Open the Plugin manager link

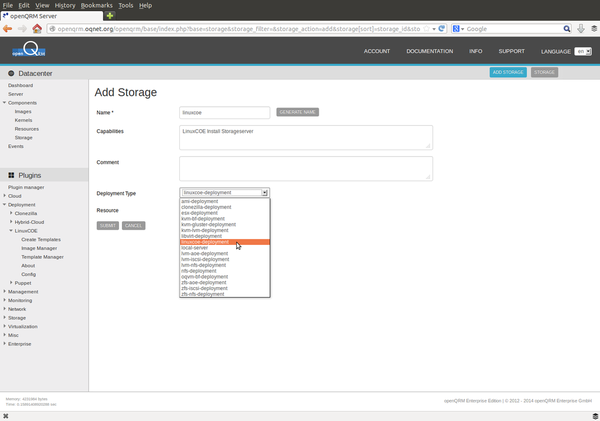pos(26,187)
